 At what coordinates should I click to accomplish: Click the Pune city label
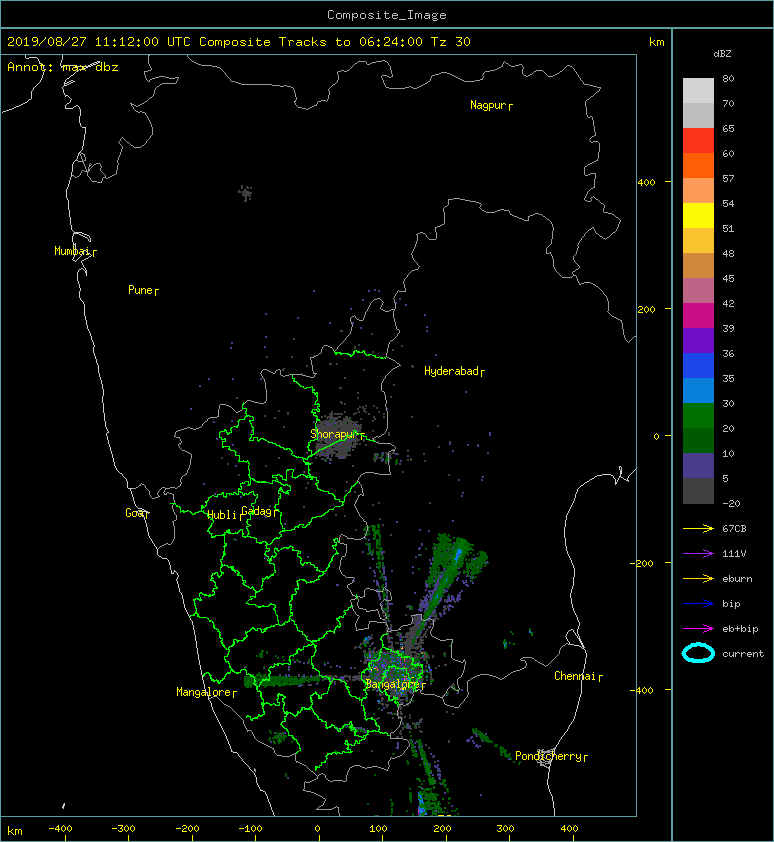point(143,290)
